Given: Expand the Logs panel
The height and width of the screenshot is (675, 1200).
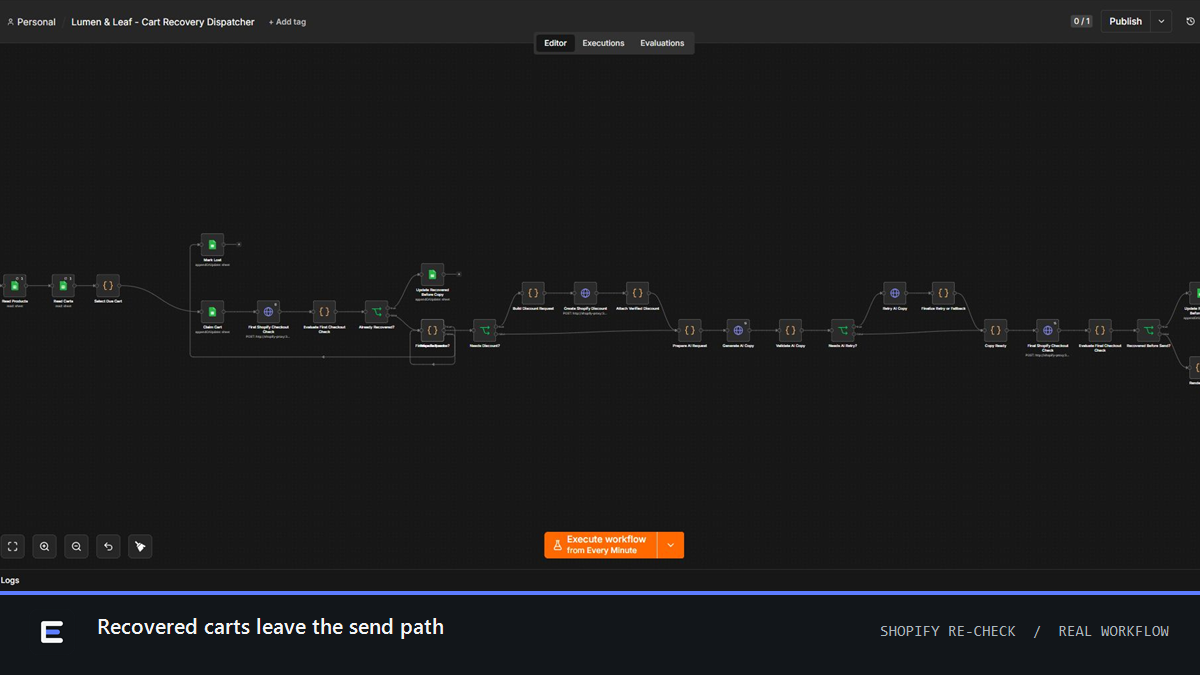Looking at the screenshot, I should click(x=10, y=580).
